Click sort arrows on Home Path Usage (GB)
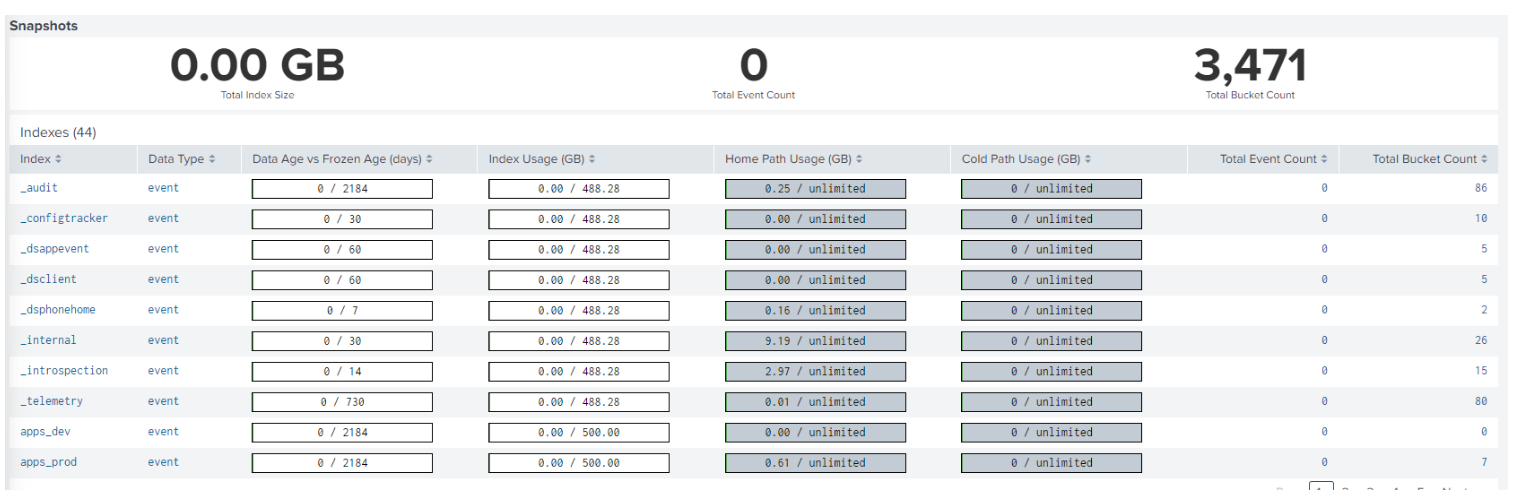Viewport: 1517px width, 501px height. click(x=859, y=160)
